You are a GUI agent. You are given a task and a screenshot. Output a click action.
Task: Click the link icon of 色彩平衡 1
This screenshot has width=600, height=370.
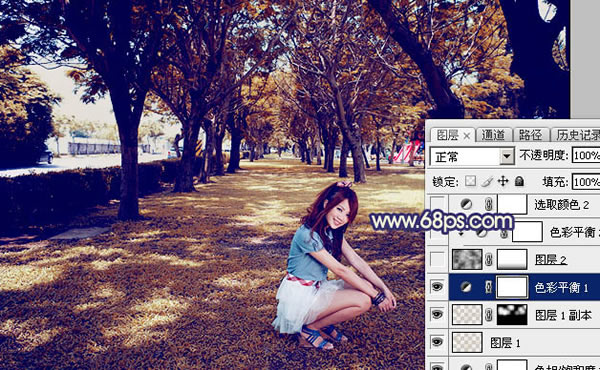point(489,287)
